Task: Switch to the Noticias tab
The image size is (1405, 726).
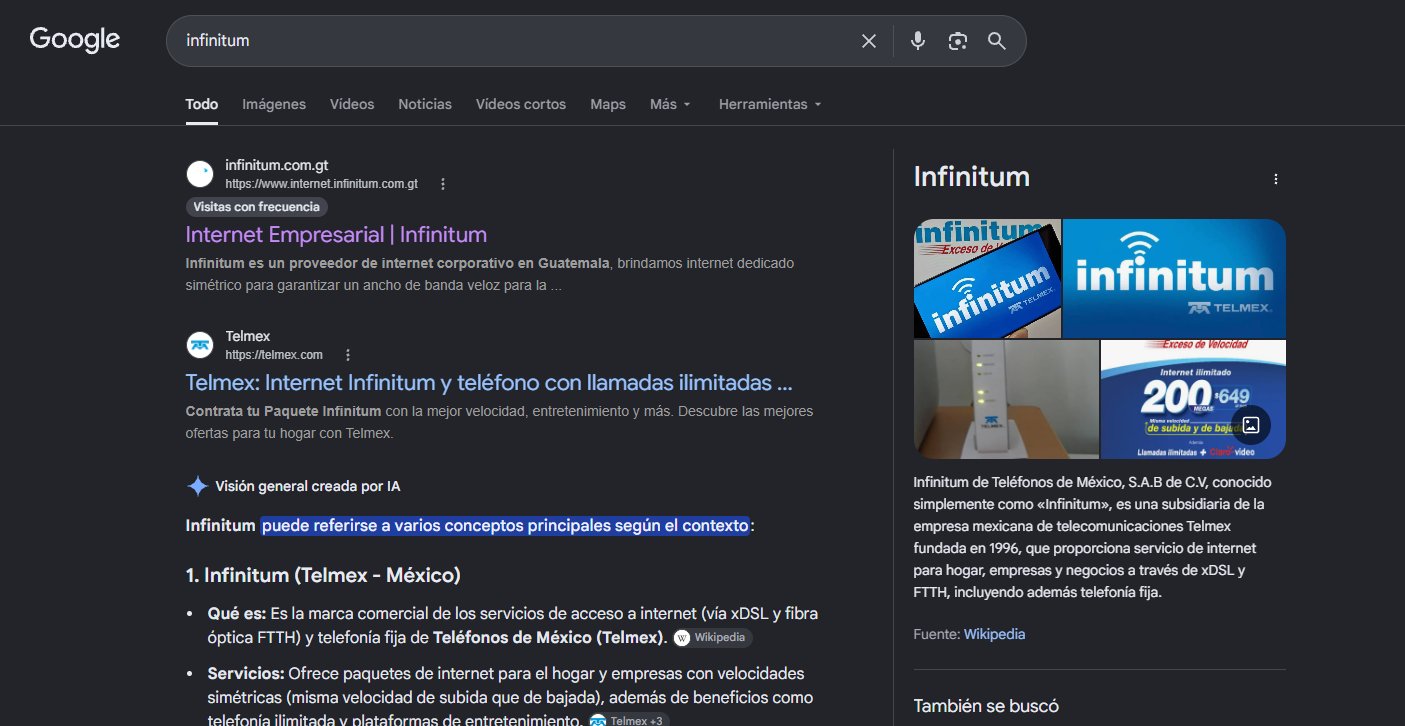Action: pyautogui.click(x=425, y=104)
